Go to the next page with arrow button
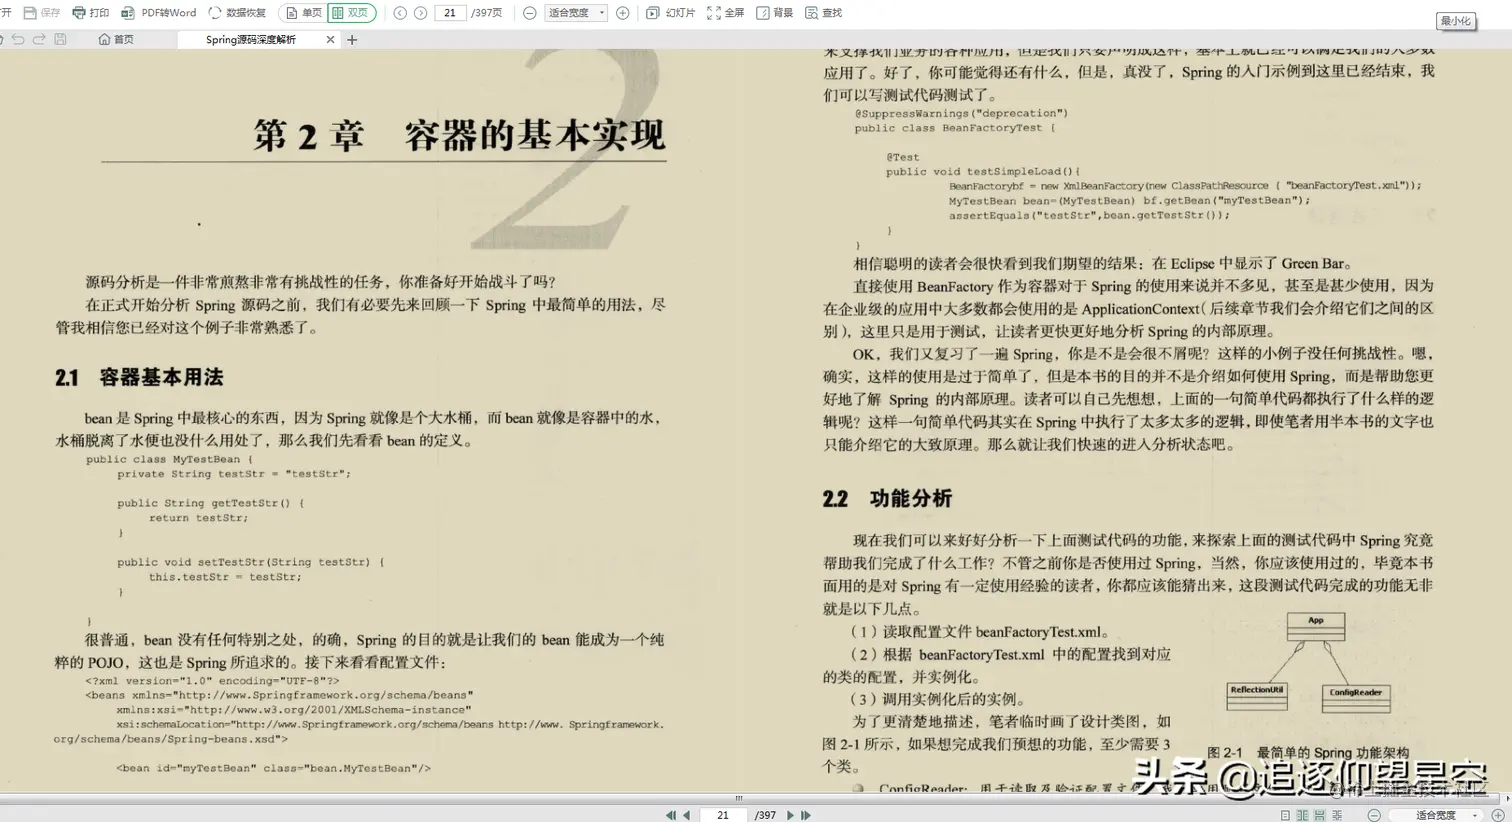The width and height of the screenshot is (1512, 822). 789,815
